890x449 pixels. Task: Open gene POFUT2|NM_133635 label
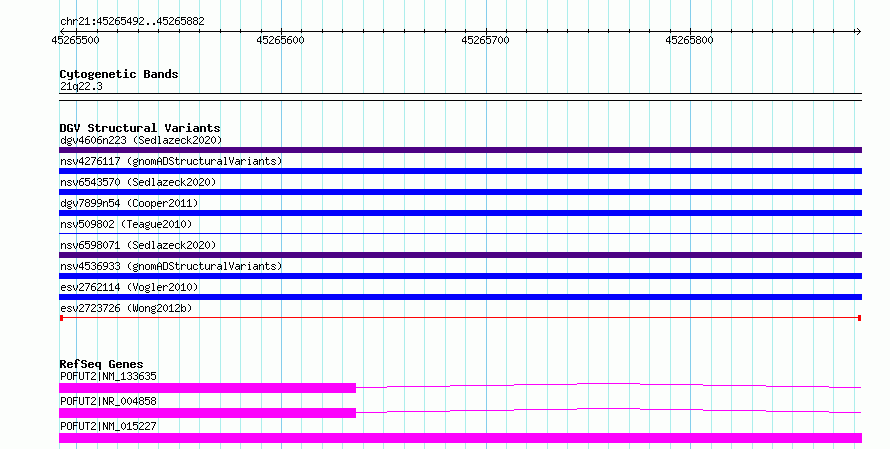[x=108, y=376]
